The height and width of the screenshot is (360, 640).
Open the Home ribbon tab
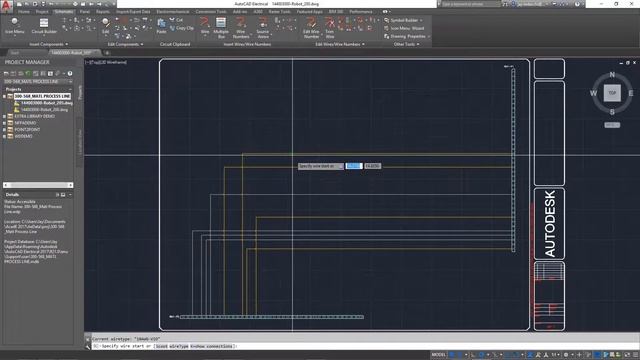pyautogui.click(x=24, y=11)
